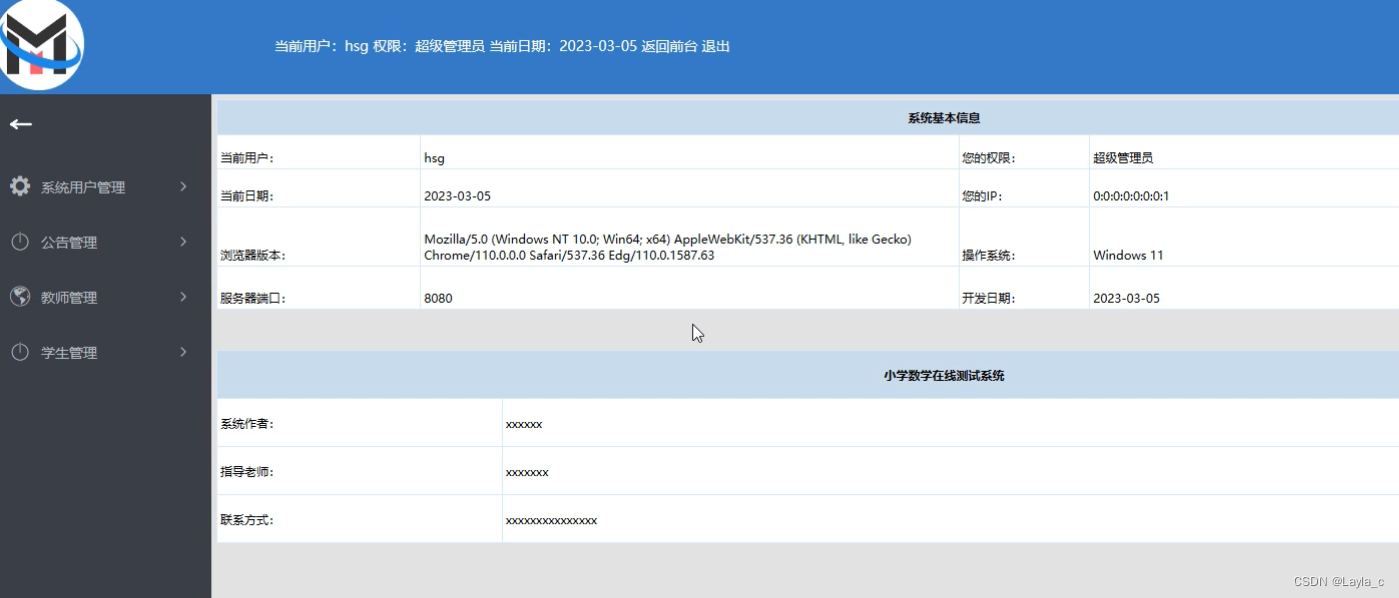1399x598 pixels.
Task: Click power icon beside 公告管理
Action: point(20,242)
